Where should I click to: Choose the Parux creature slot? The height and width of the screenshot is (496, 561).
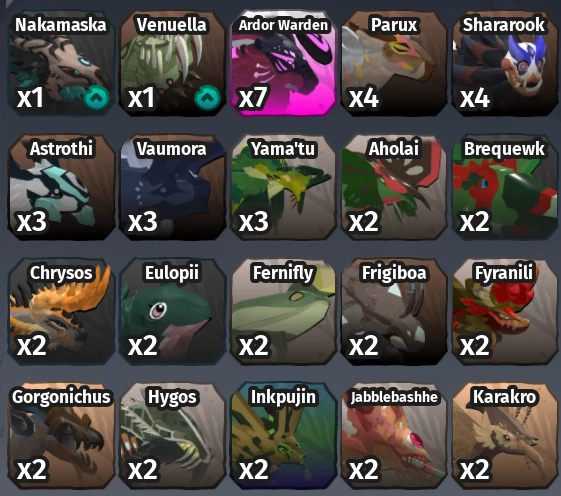[x=394, y=63]
